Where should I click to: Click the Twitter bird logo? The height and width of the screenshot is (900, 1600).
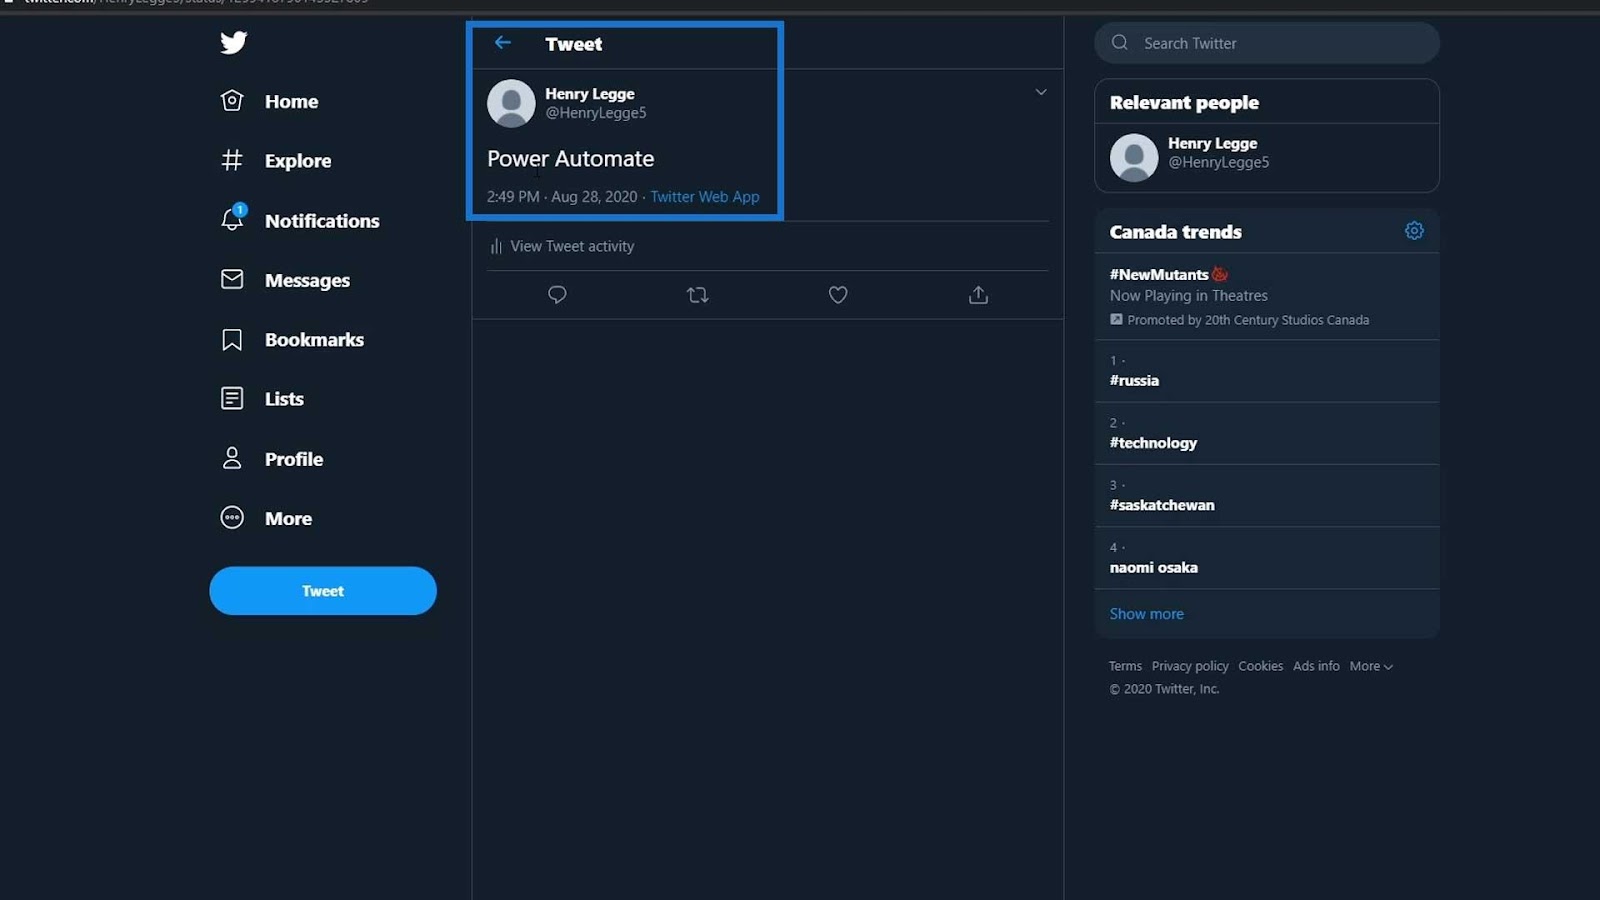(233, 42)
